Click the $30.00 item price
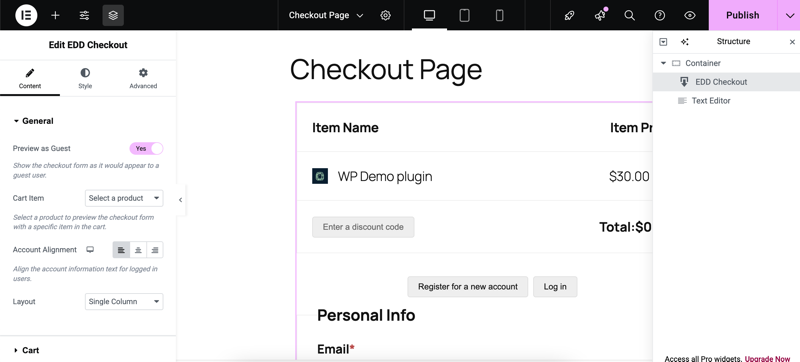Image resolution: width=800 pixels, height=362 pixels. click(x=629, y=176)
